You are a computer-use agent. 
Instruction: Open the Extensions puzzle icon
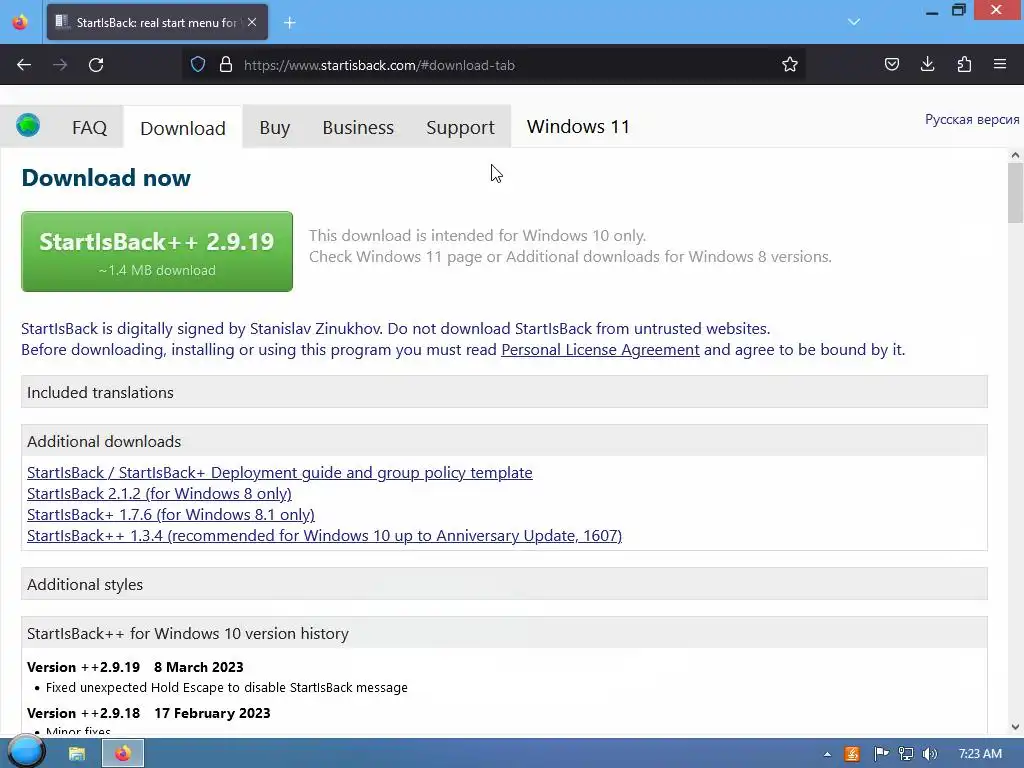tap(964, 65)
